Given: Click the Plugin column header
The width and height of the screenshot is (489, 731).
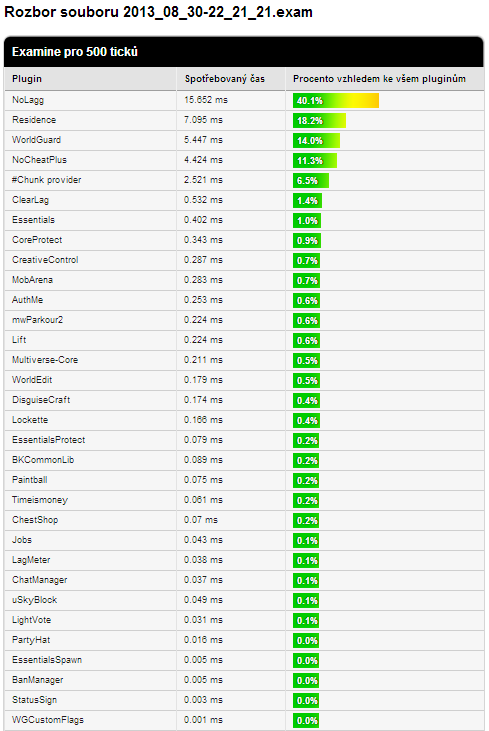Looking at the screenshot, I should (90, 79).
